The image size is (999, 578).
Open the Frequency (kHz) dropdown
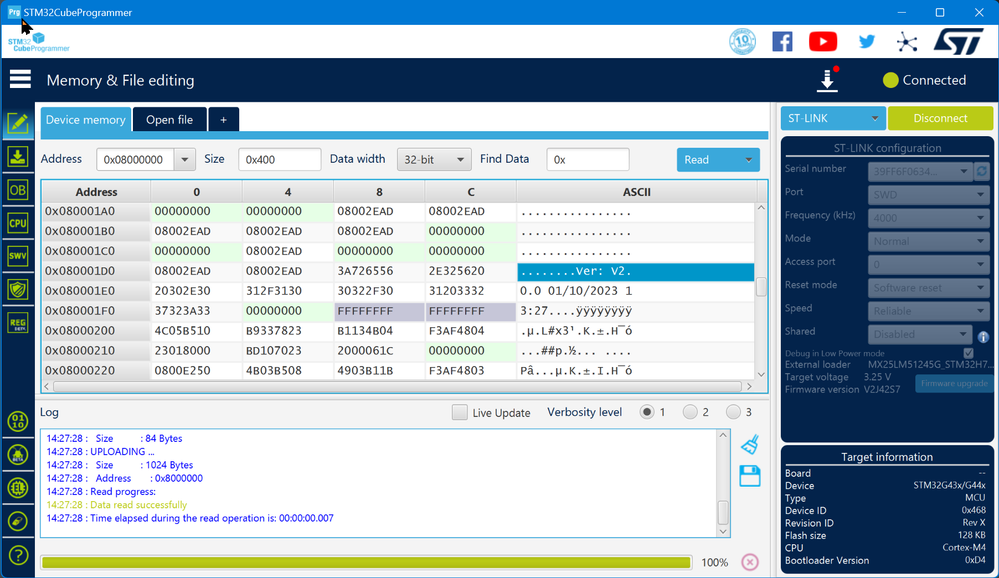[x=928, y=218]
